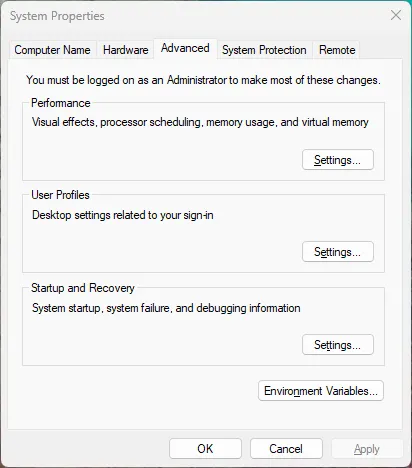Go to the System Protection tab
Screen dimensions: 412x468
(264, 50)
